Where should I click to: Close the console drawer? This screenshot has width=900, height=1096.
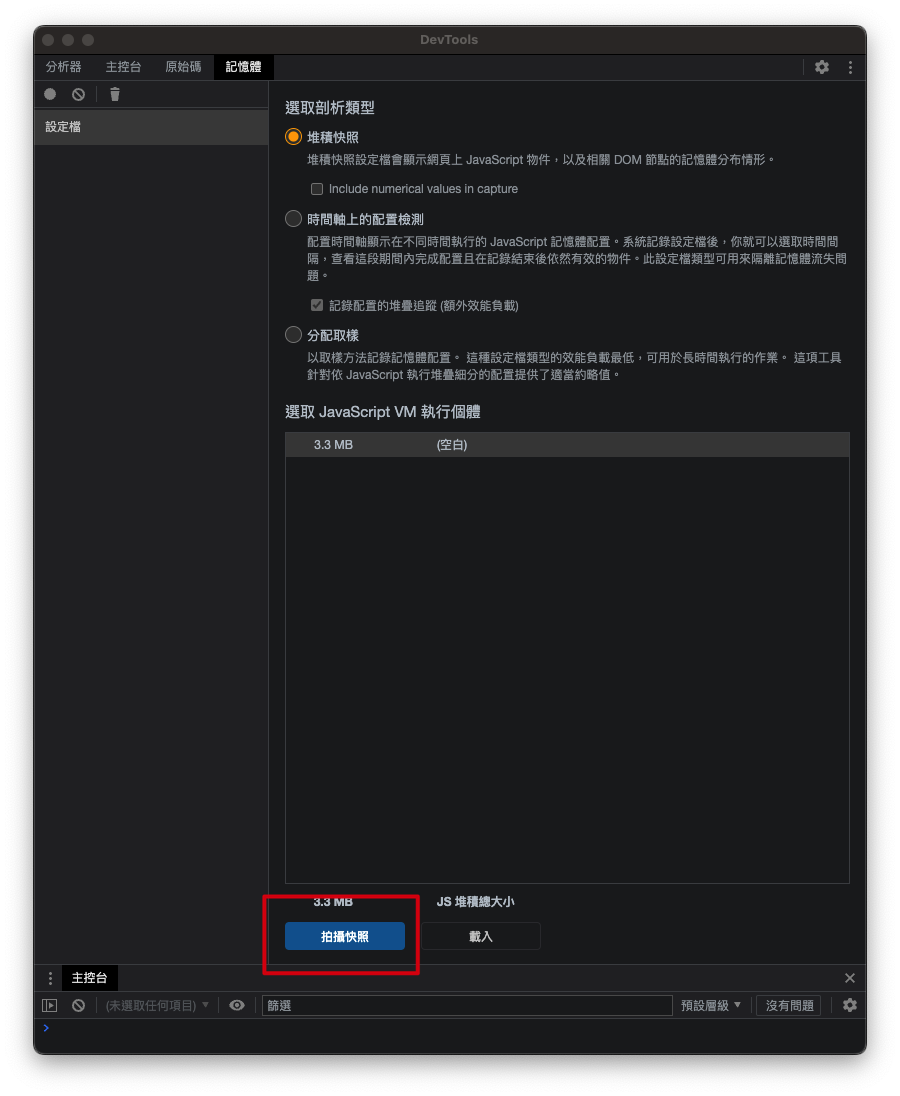pyautogui.click(x=849, y=978)
